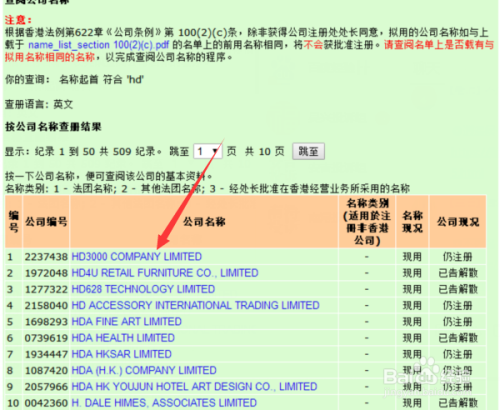
Task: Open HDA HKSAR LIMITED link
Action: click(122, 354)
